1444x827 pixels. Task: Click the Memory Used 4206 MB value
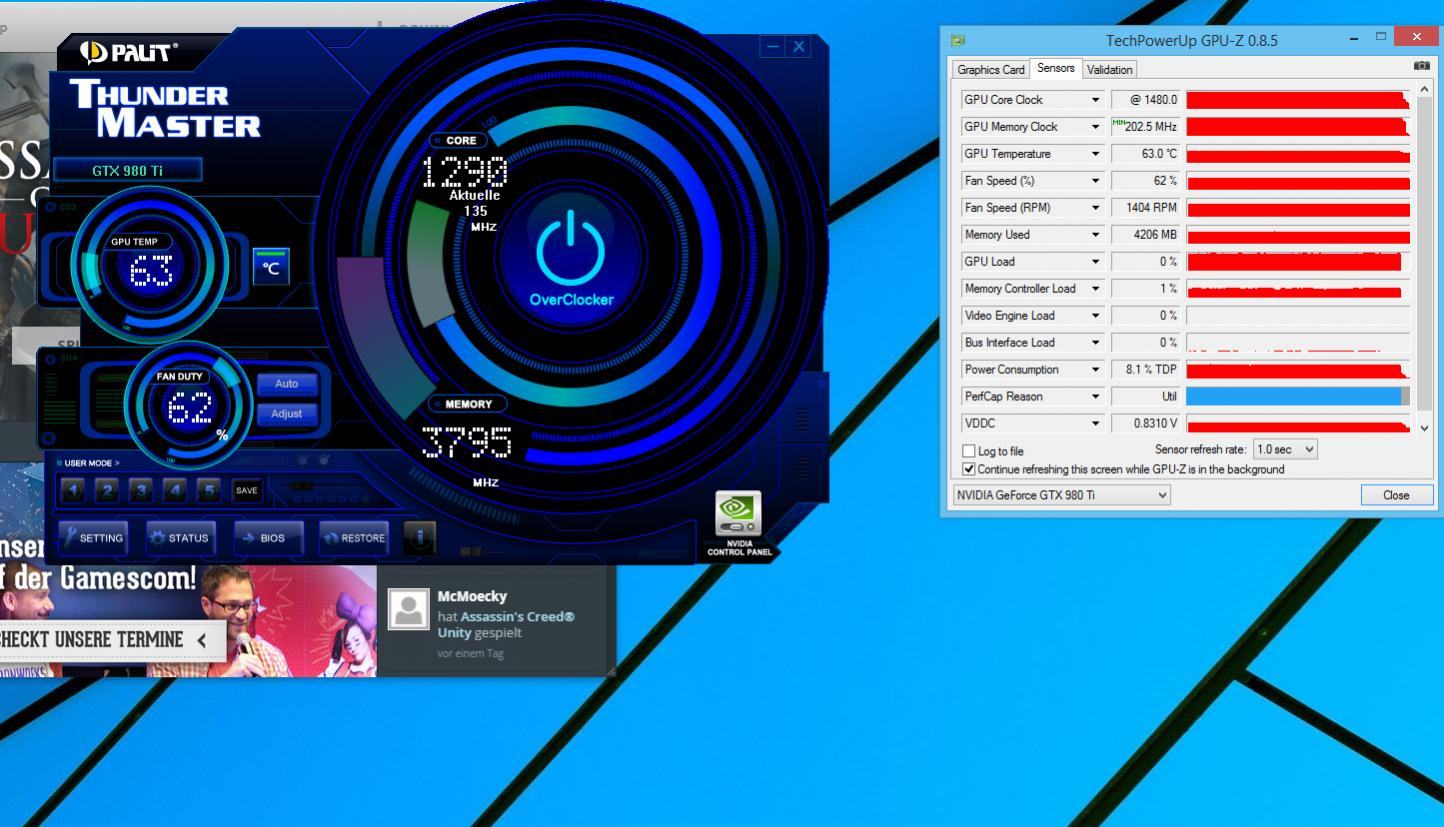pos(1146,235)
